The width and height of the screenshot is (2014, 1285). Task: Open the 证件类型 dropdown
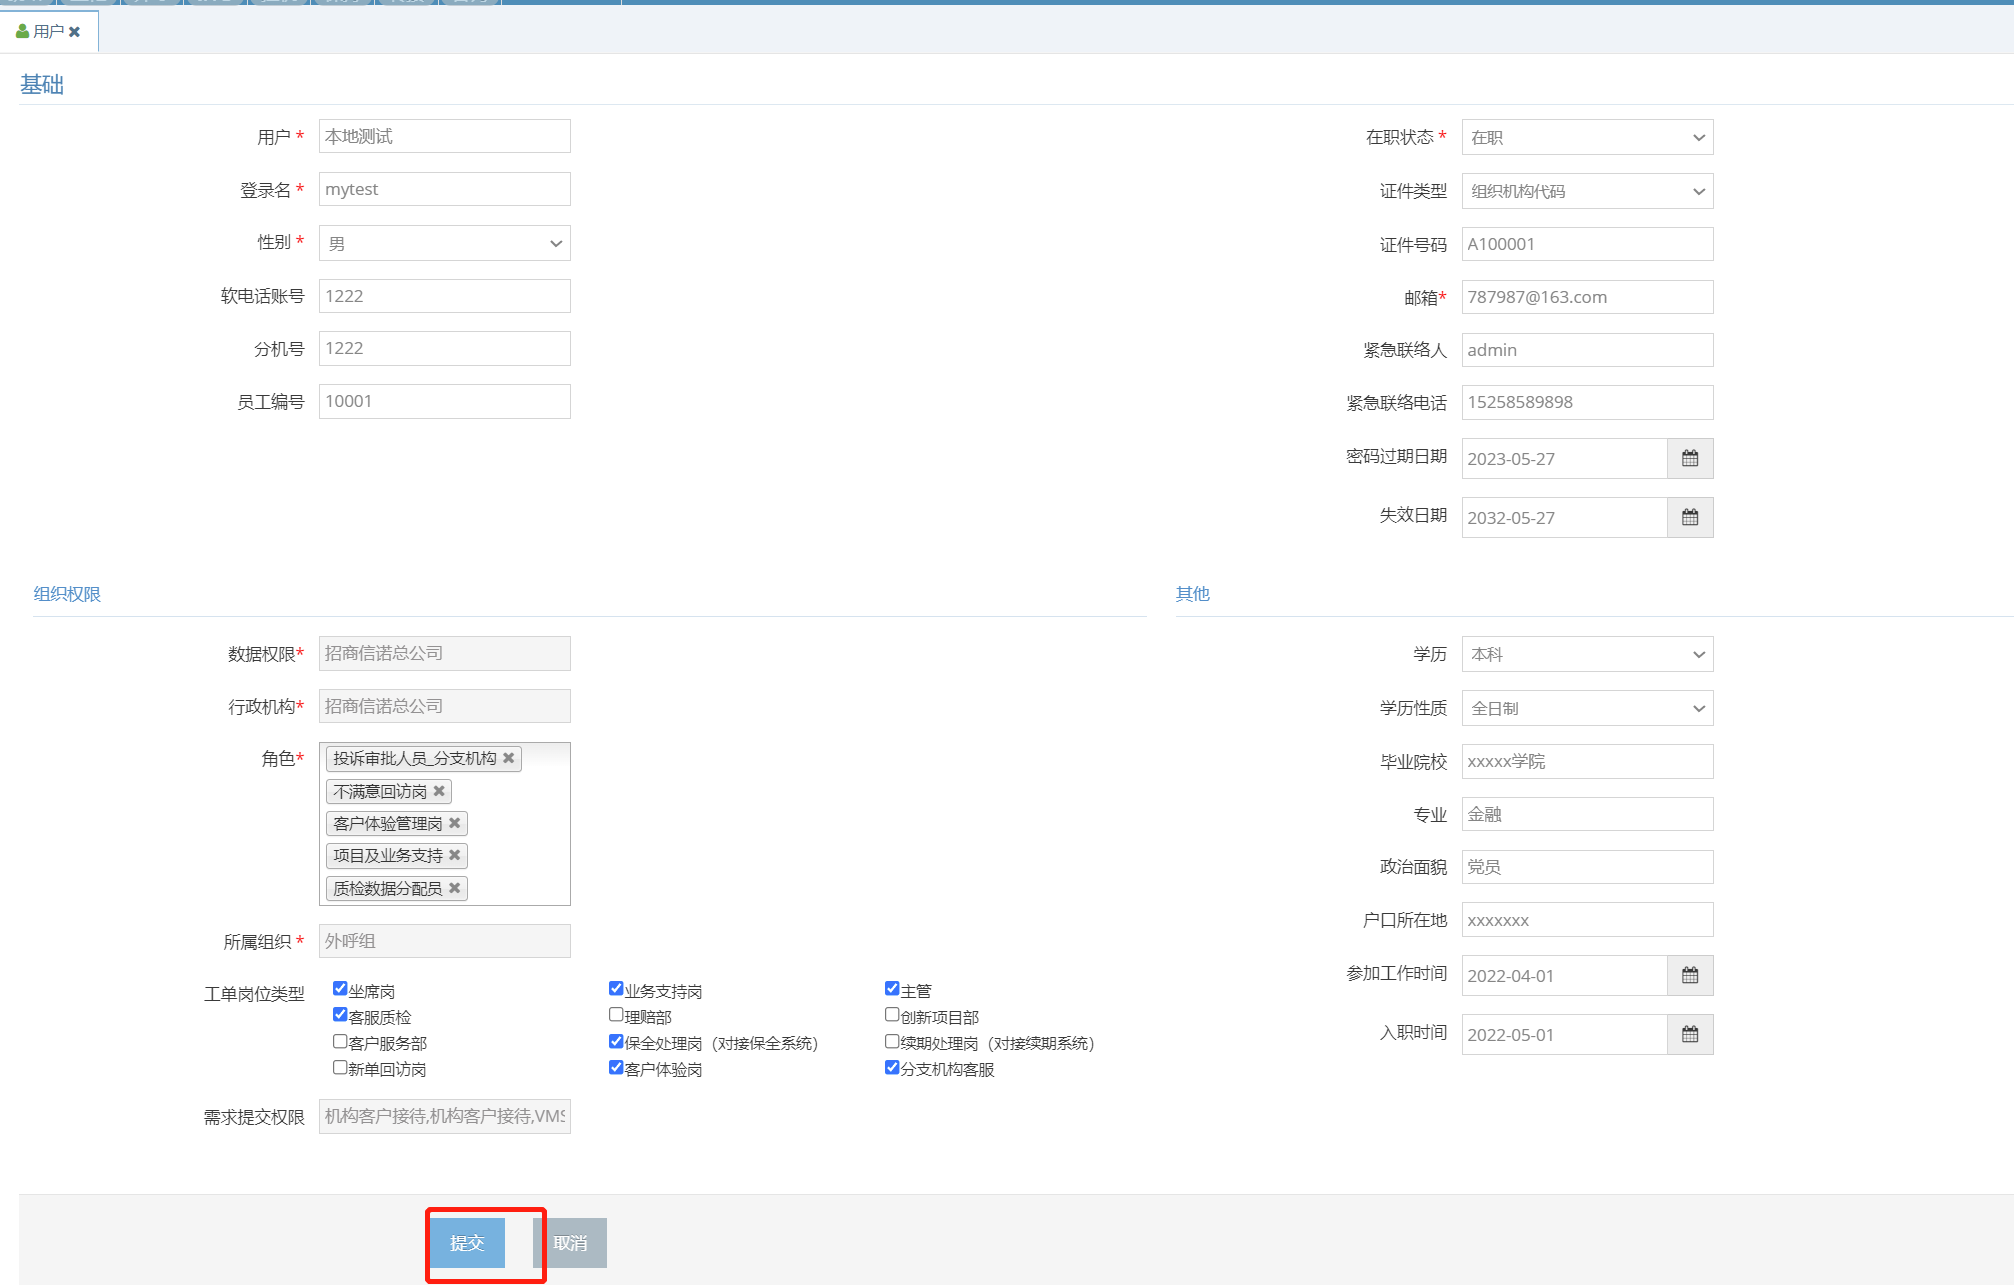click(1587, 191)
